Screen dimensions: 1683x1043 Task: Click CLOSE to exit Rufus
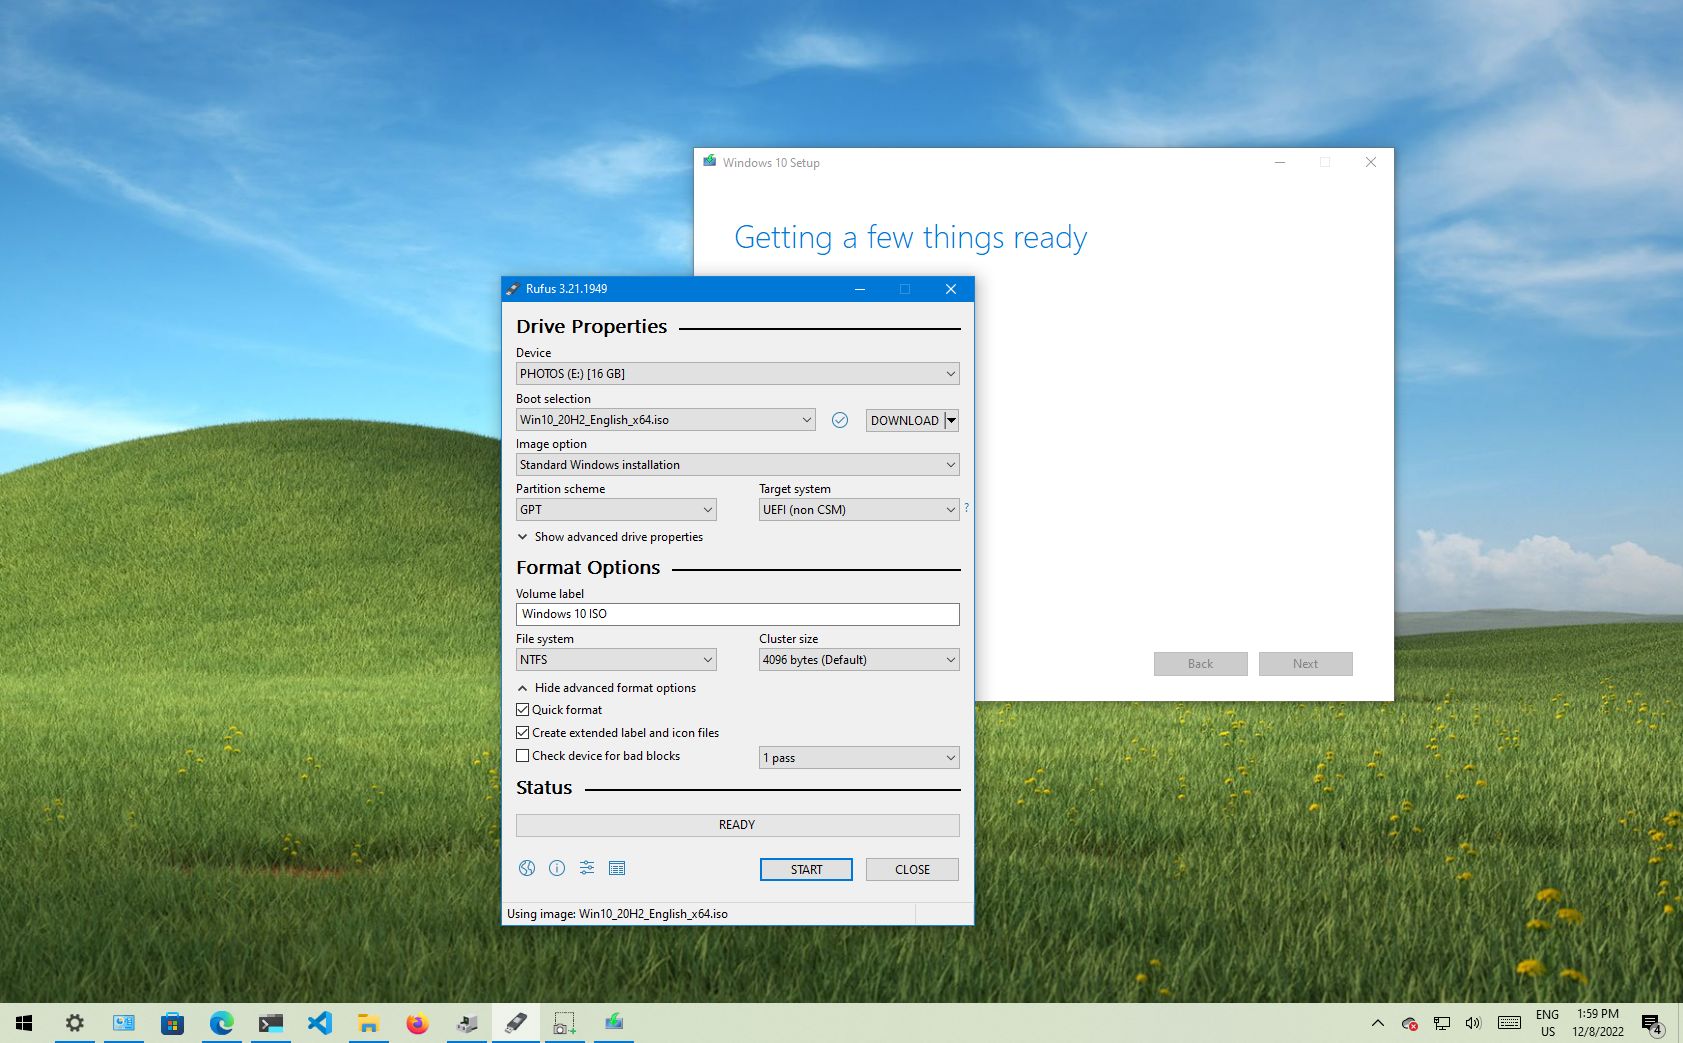point(911,869)
